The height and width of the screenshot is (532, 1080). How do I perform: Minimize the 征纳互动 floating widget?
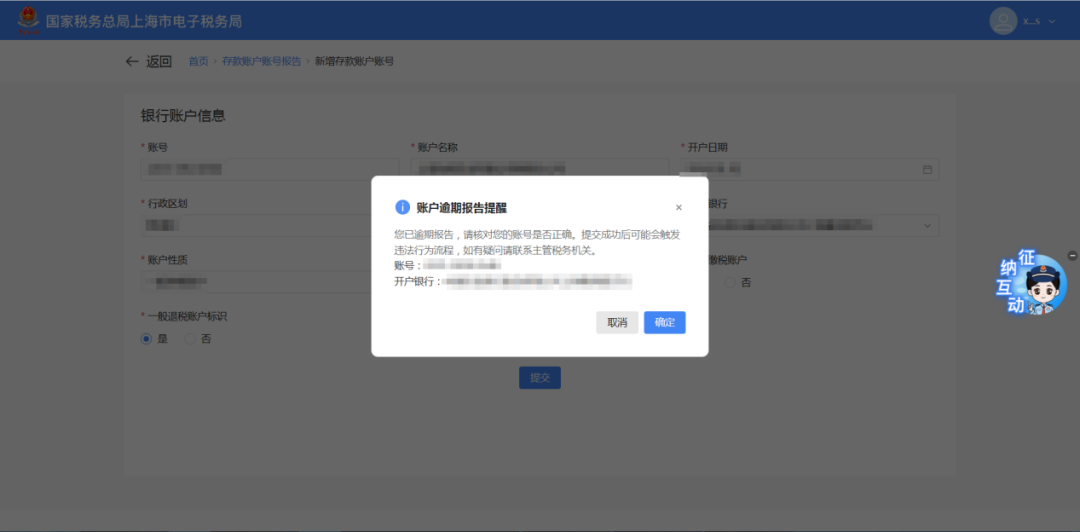click(1072, 256)
